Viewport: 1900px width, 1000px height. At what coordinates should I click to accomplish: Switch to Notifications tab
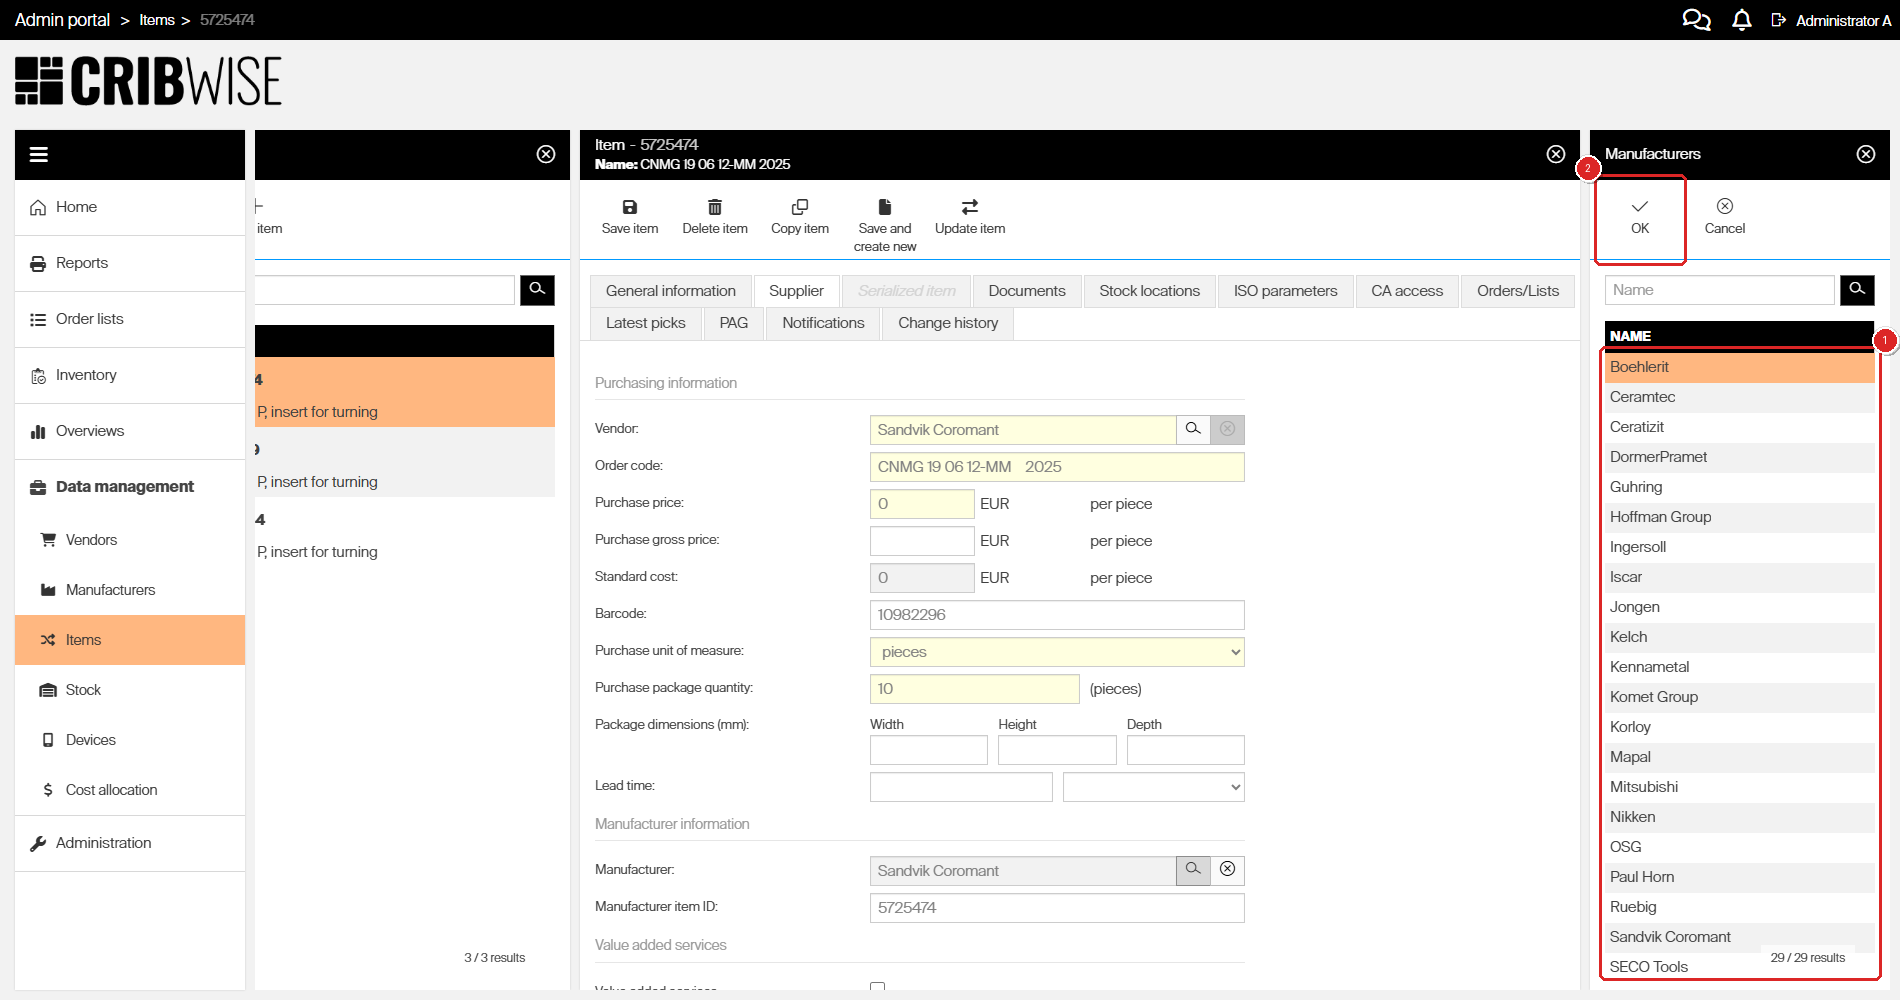click(x=823, y=323)
